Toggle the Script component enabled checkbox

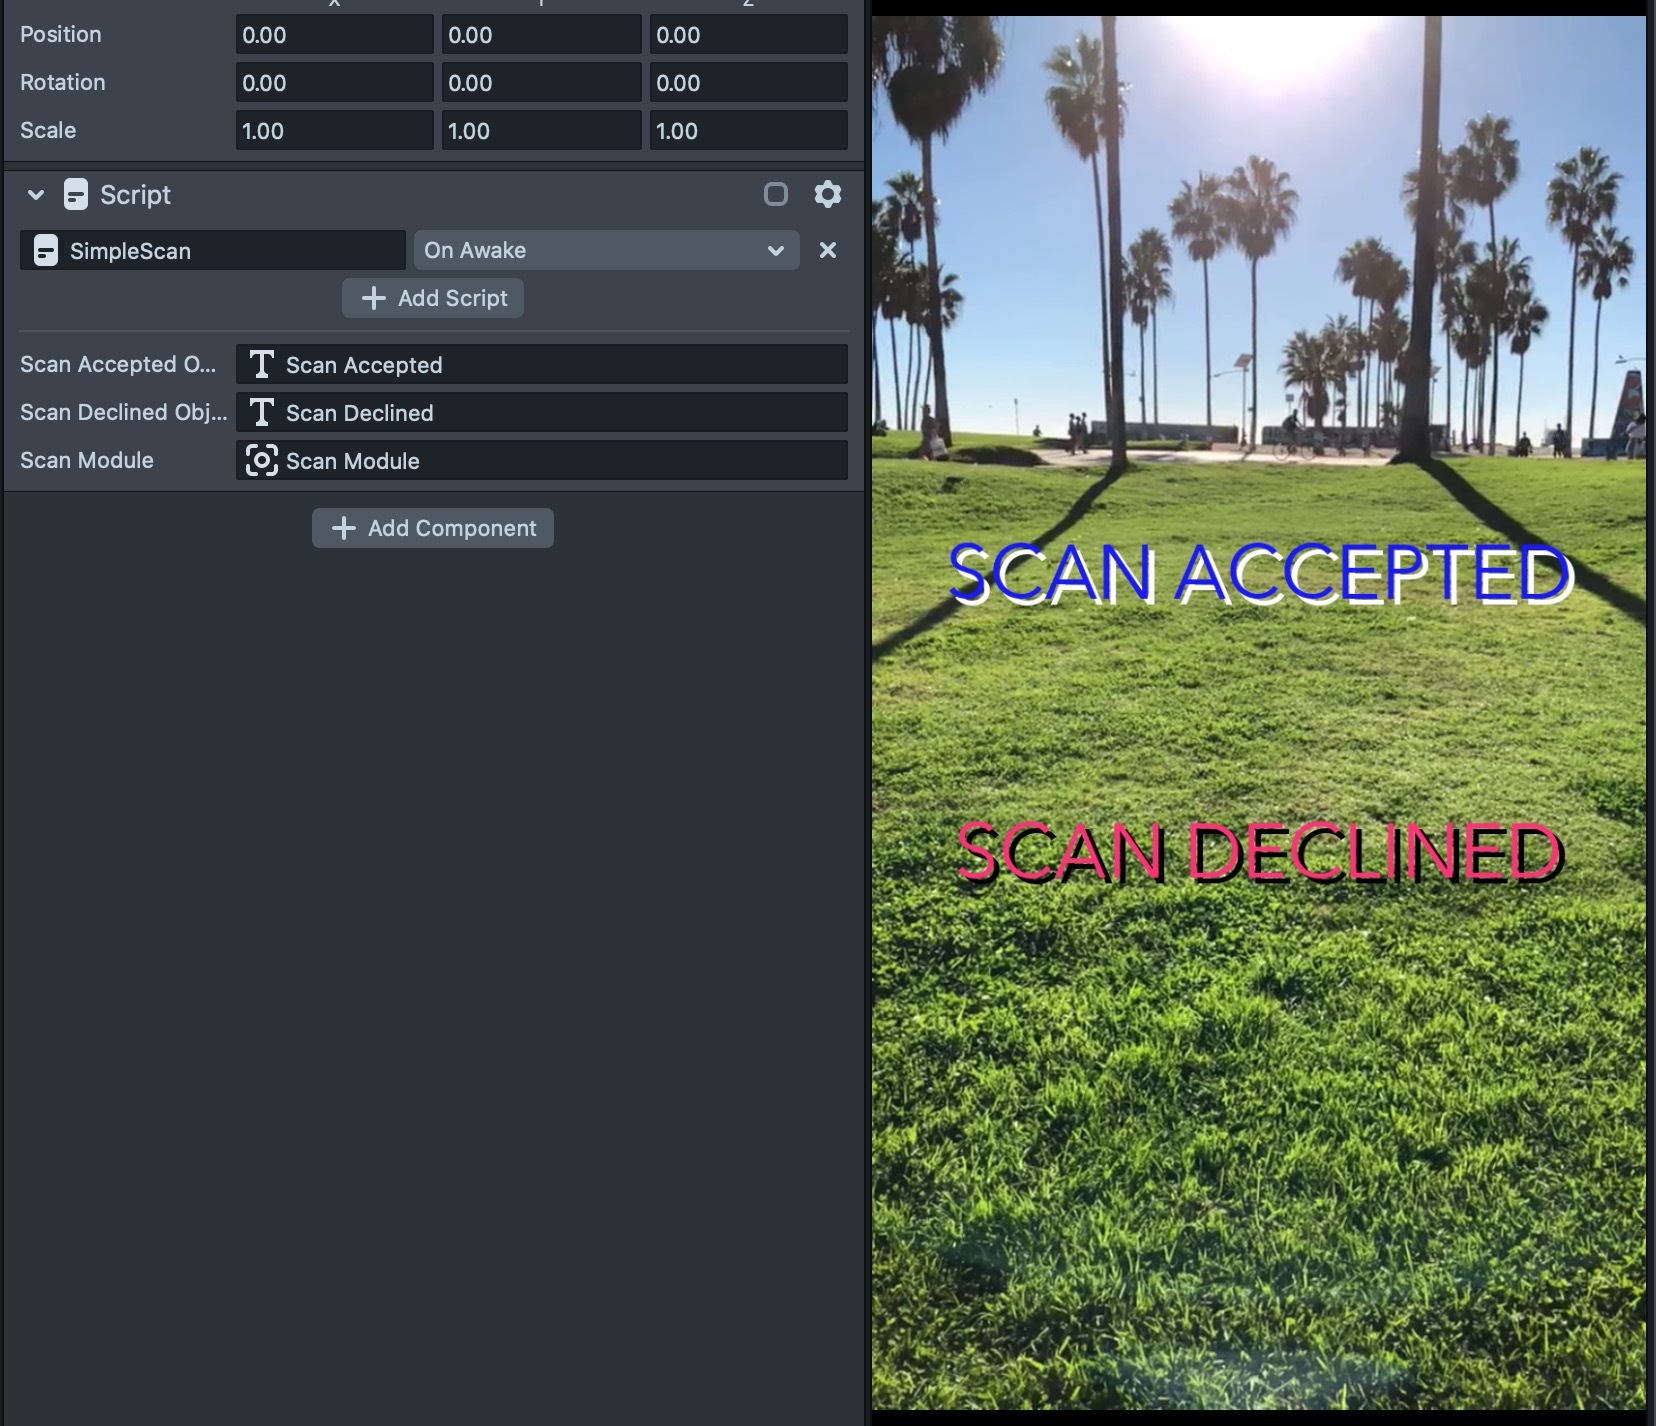(x=775, y=194)
